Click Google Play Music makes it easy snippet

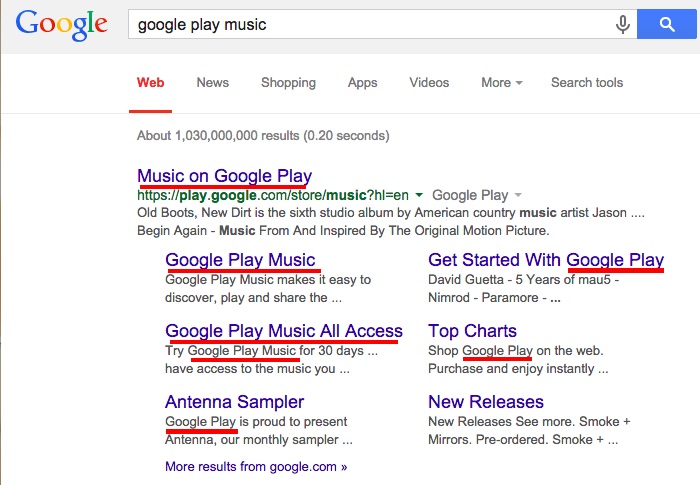point(268,288)
